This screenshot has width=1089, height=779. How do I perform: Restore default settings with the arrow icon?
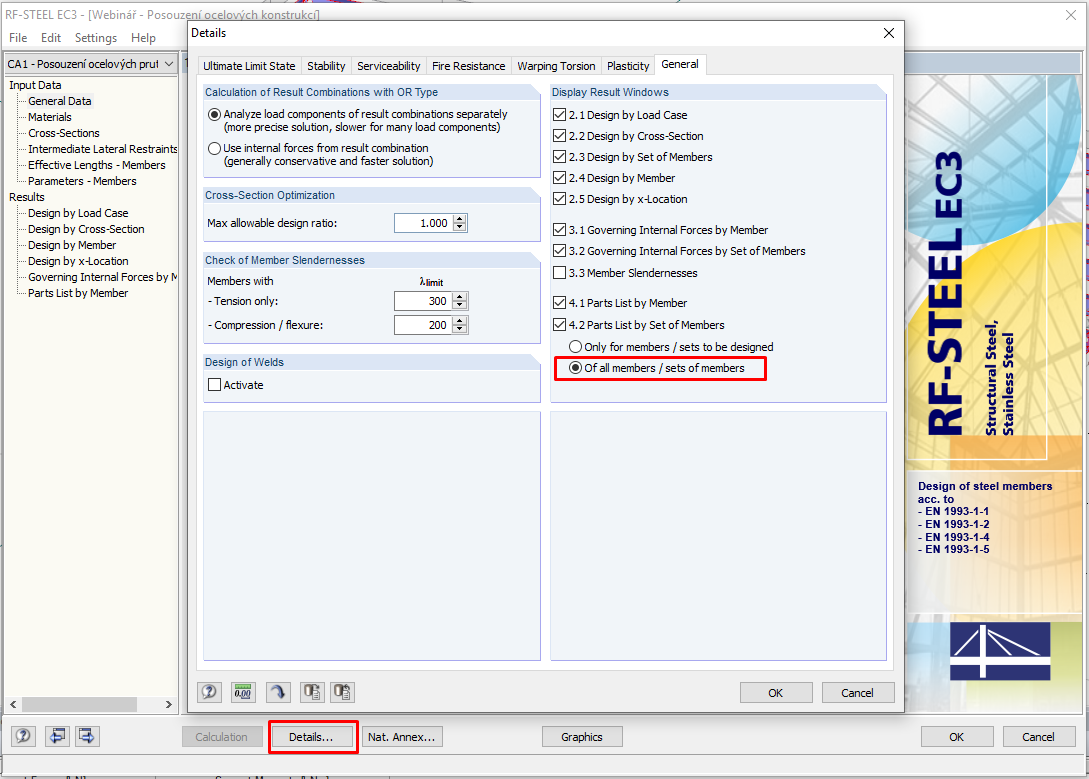point(278,692)
